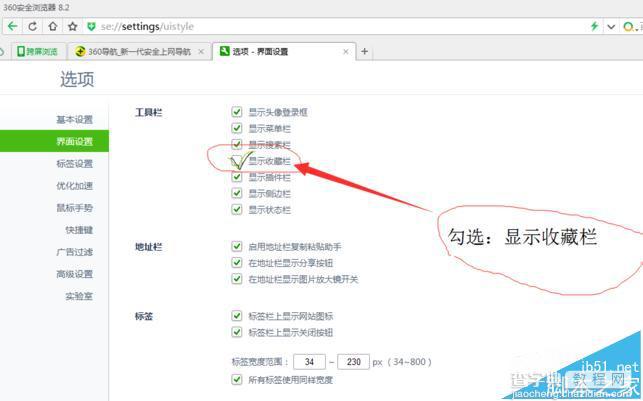
Task: Toggle 所有标签使用同样宽度 checkbox
Action: pos(237,380)
